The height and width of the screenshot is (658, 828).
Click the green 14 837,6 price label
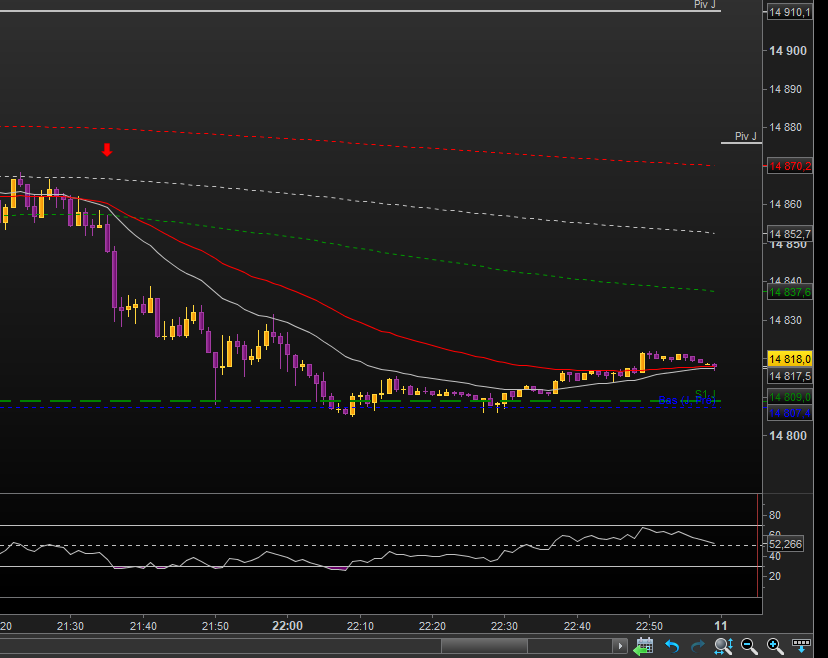[789, 292]
